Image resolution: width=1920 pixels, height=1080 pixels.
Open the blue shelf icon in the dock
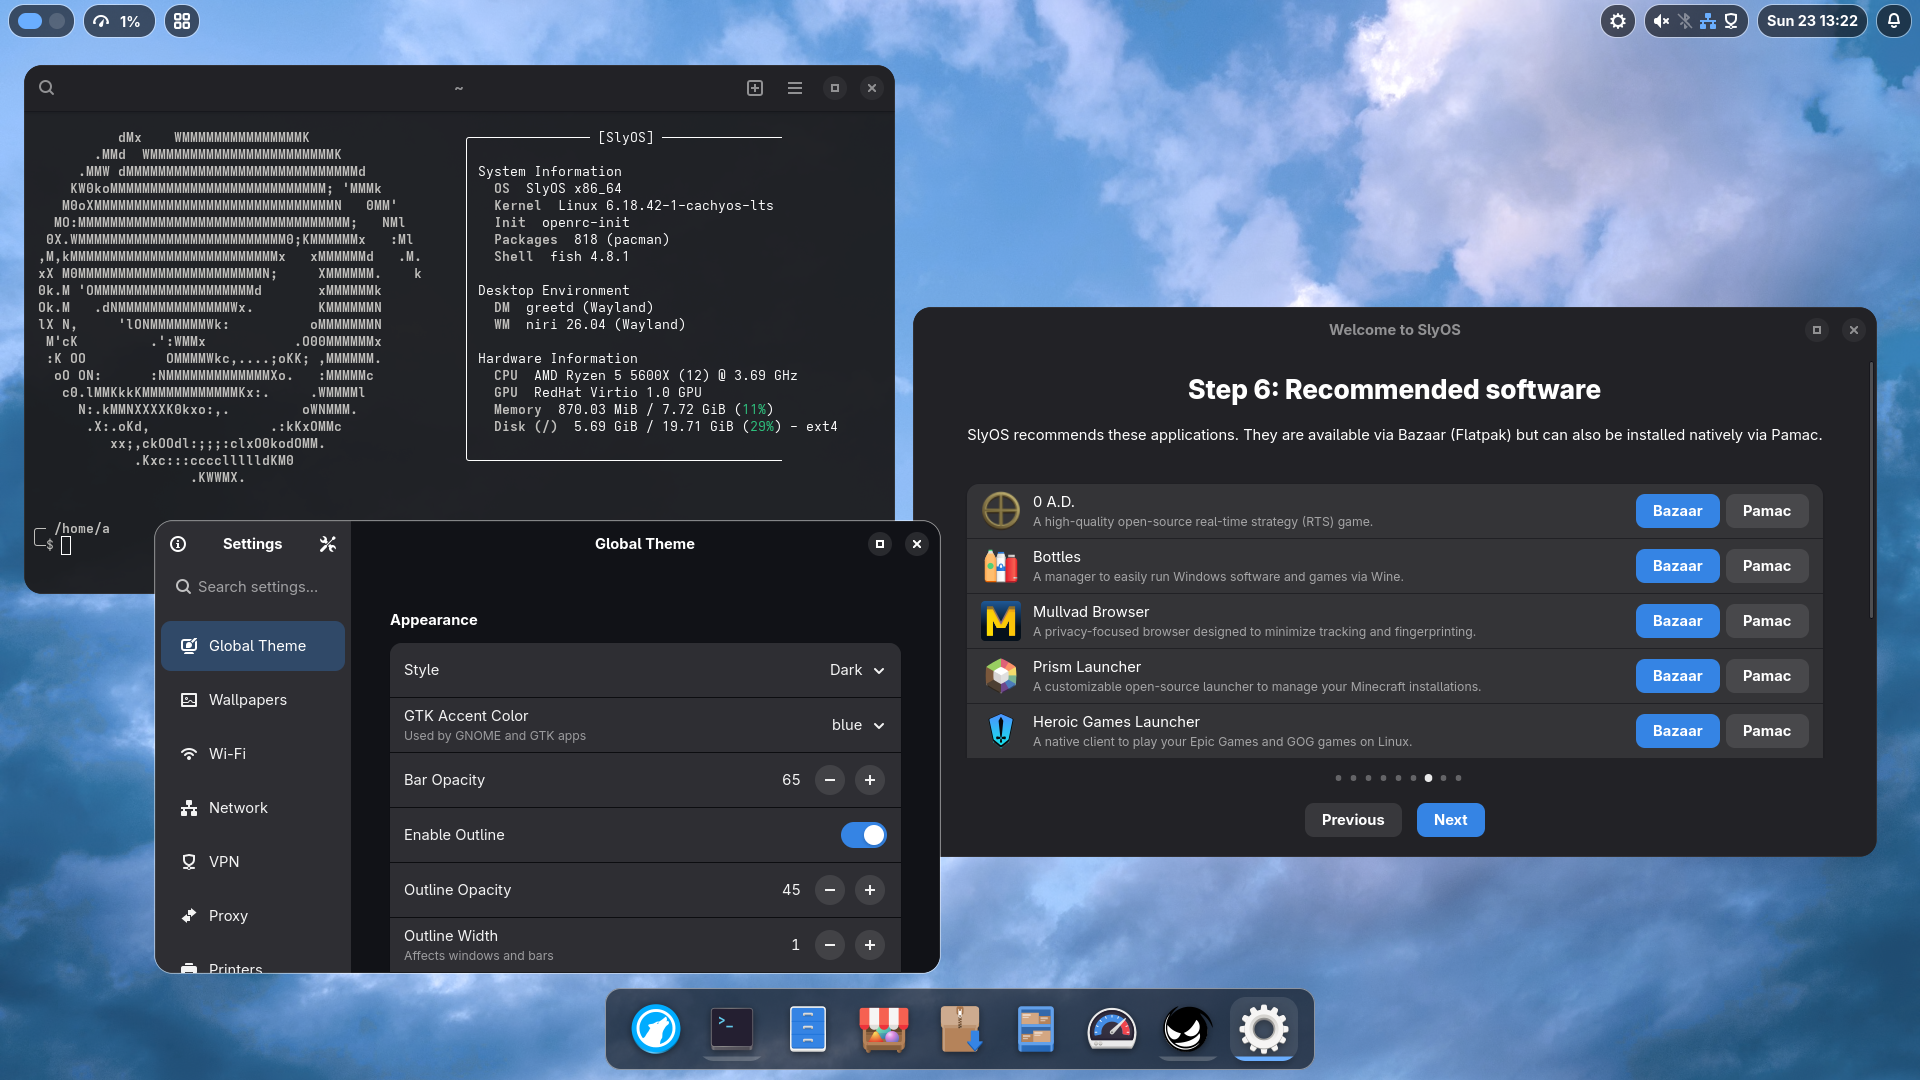1036,1029
